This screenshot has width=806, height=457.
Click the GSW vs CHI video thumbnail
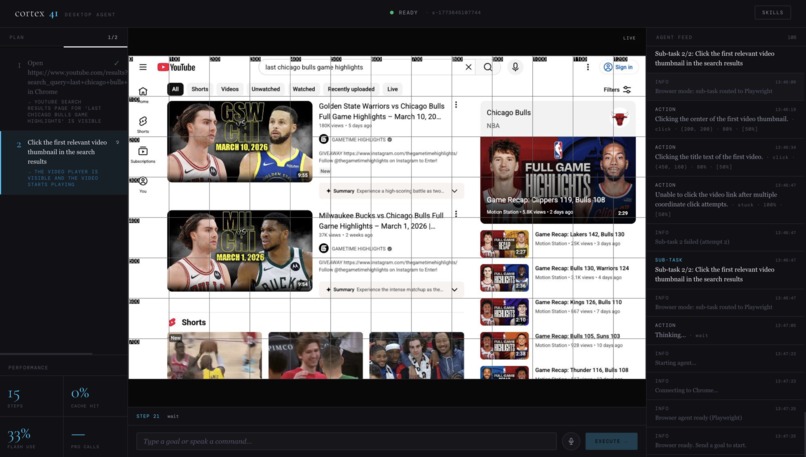(240, 141)
